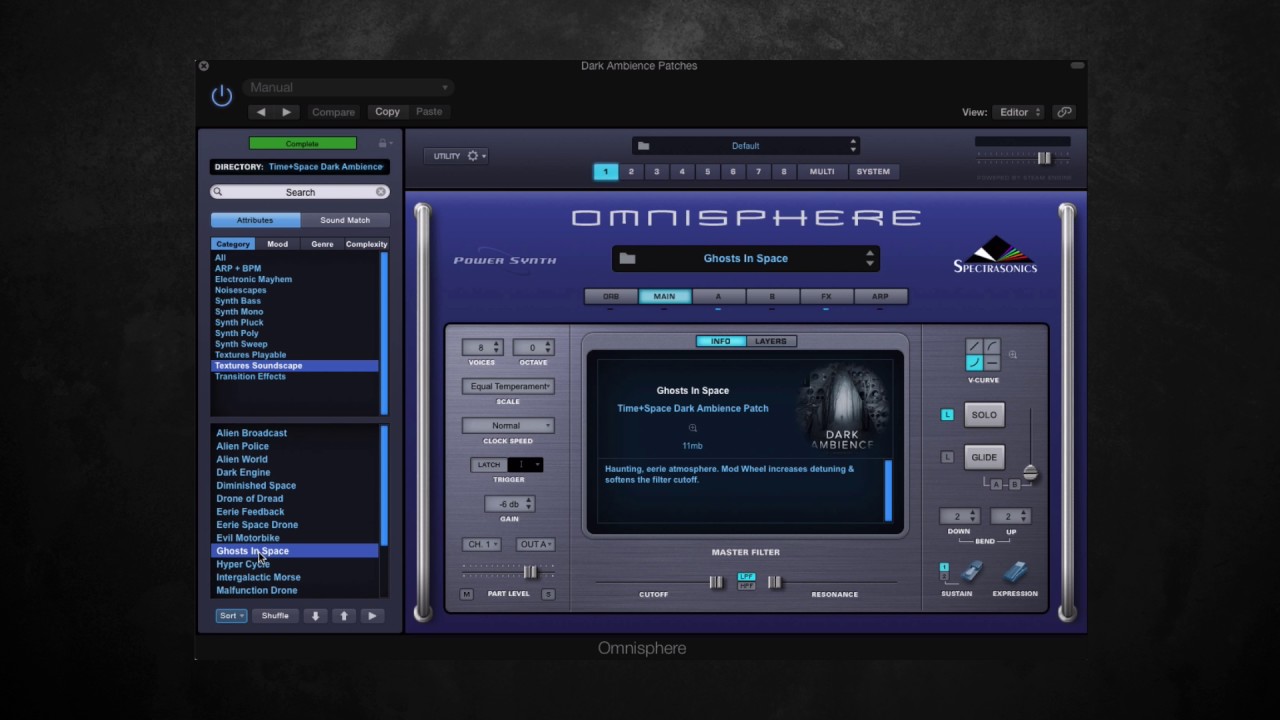Click the Sustain pedal icon
The image size is (1280, 720).
tap(972, 572)
